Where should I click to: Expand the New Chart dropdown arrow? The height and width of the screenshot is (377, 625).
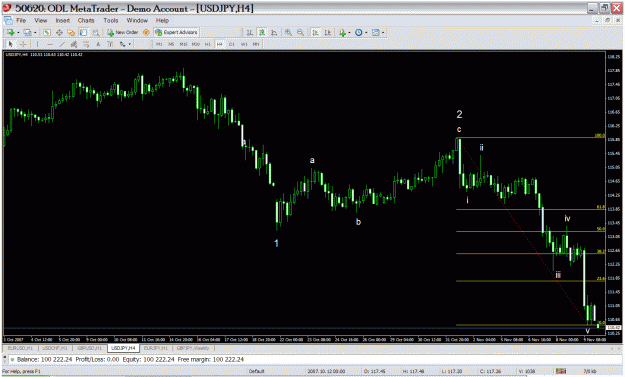tap(18, 33)
